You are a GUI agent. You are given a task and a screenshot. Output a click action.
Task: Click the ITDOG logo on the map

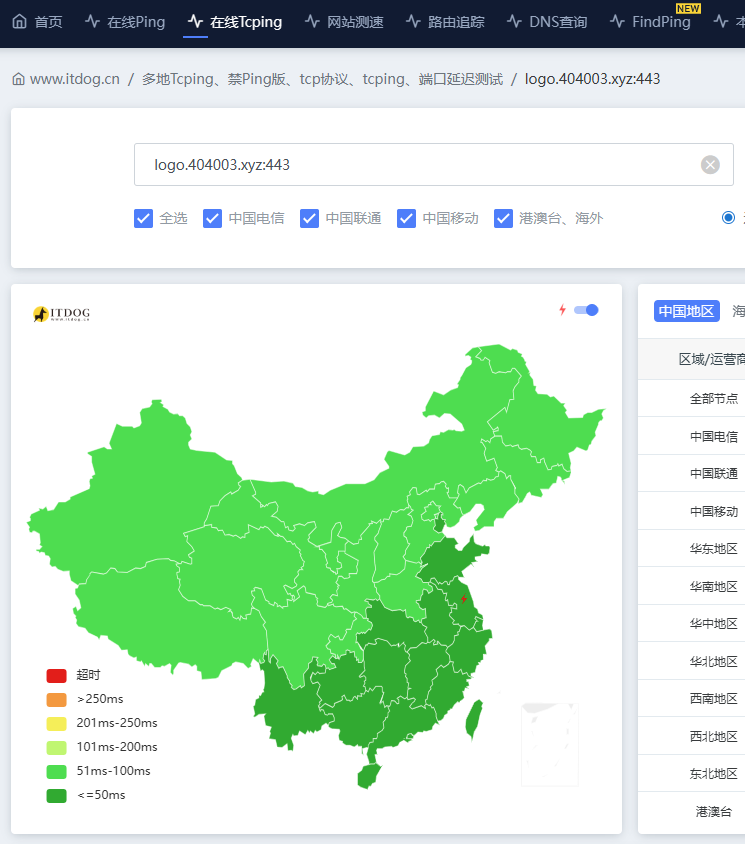tap(61, 314)
